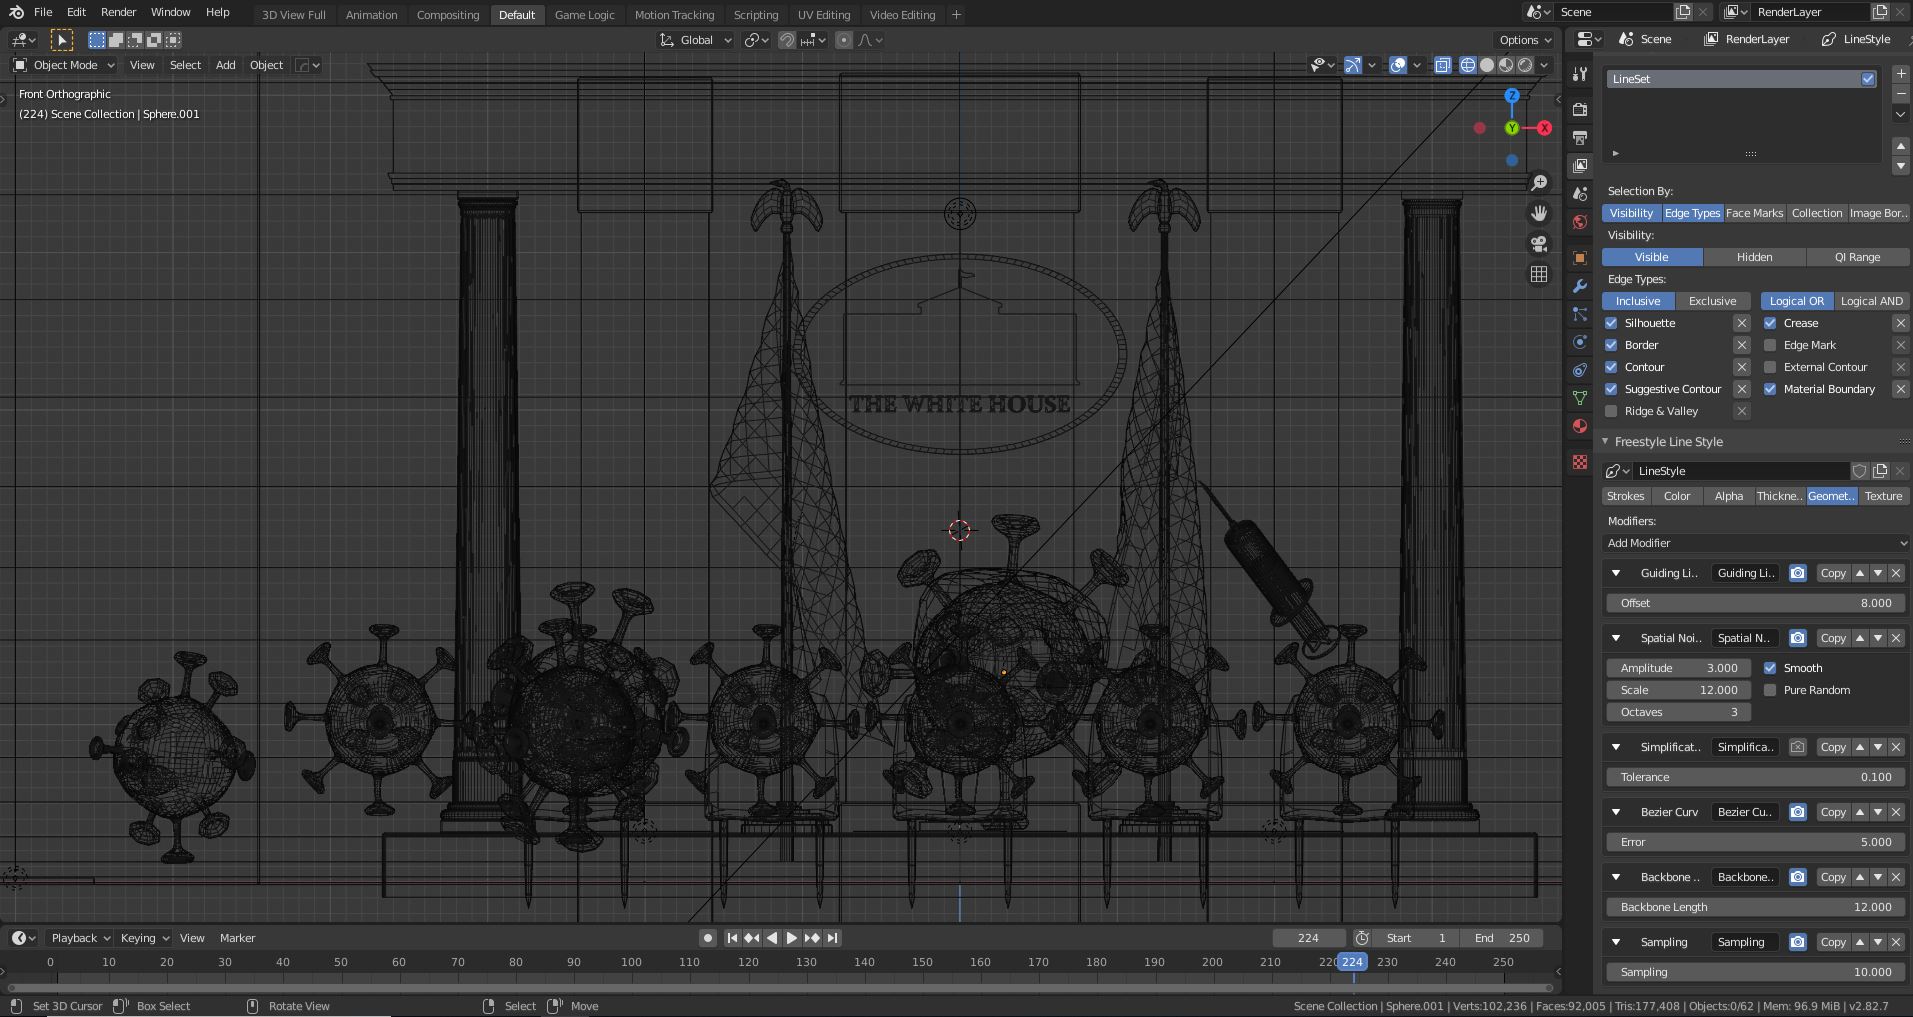
Task: Toggle snapping magnet icon
Action: point(787,40)
